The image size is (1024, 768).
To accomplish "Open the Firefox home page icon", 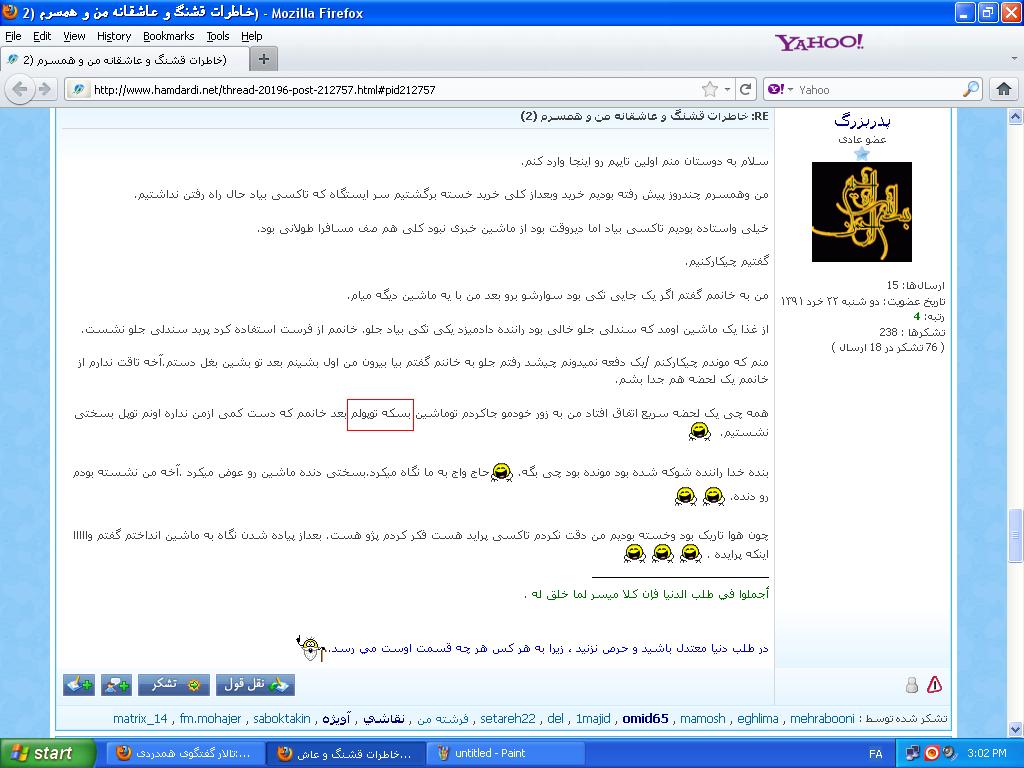I will click(1004, 89).
